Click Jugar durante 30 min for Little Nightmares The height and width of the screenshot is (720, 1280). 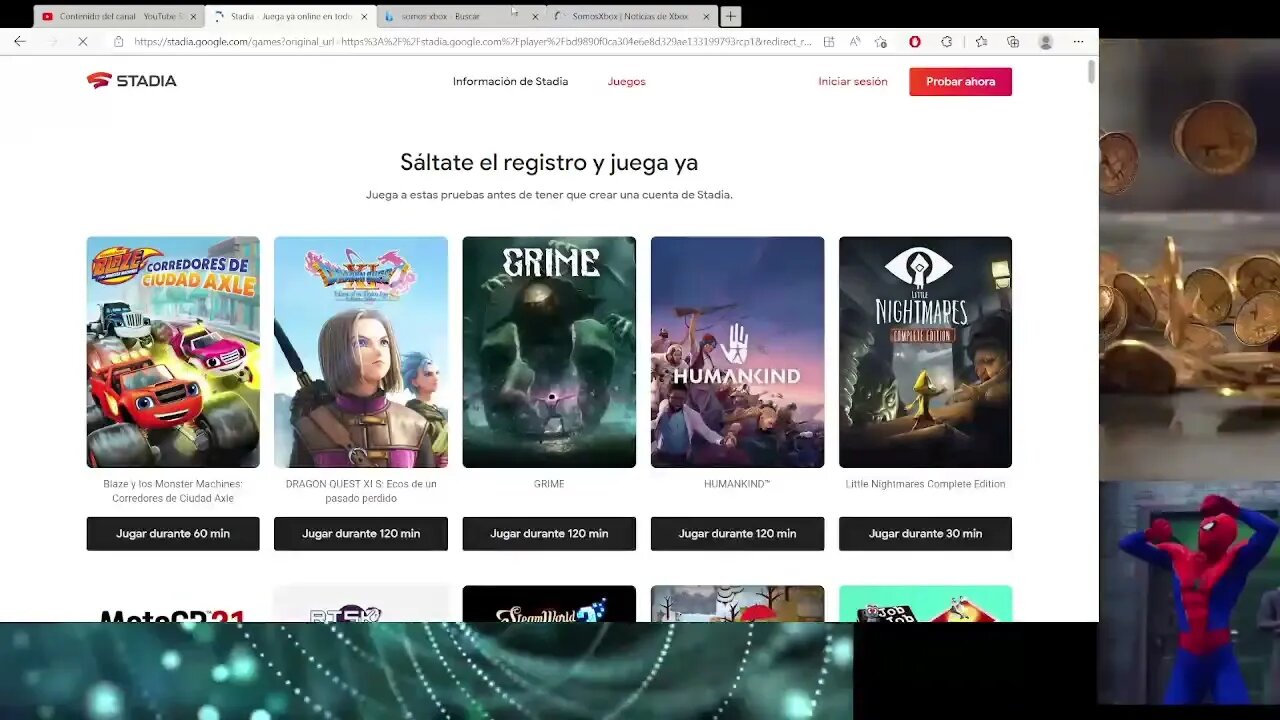[925, 534]
